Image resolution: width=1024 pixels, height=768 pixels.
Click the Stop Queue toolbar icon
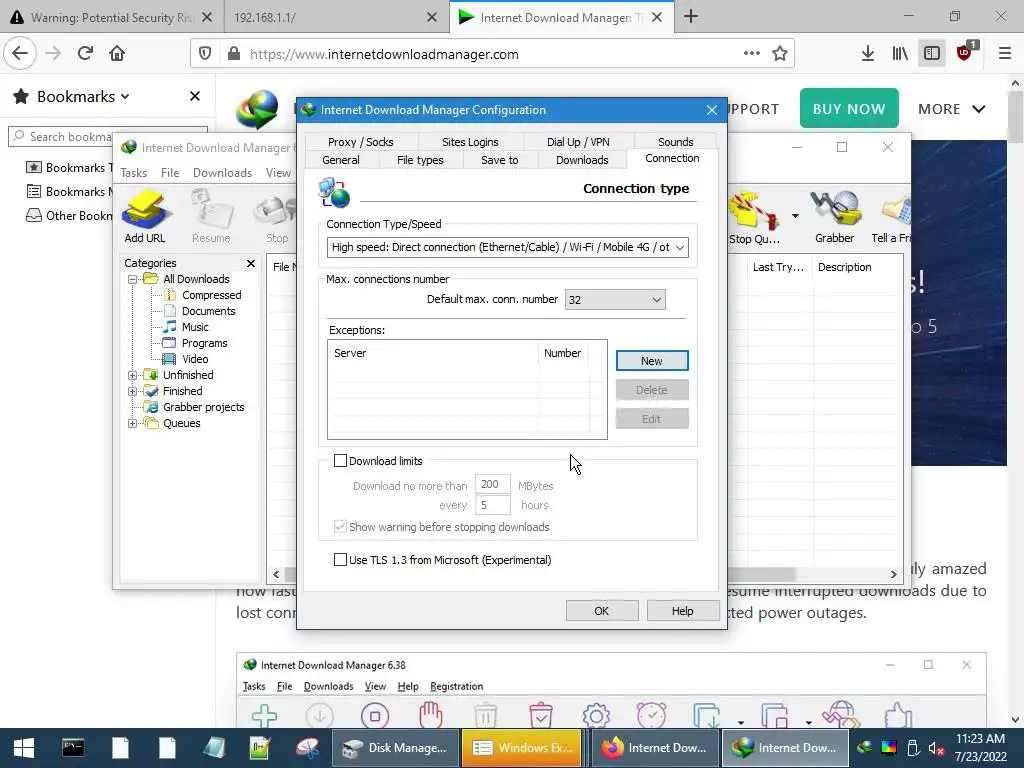pos(755,217)
